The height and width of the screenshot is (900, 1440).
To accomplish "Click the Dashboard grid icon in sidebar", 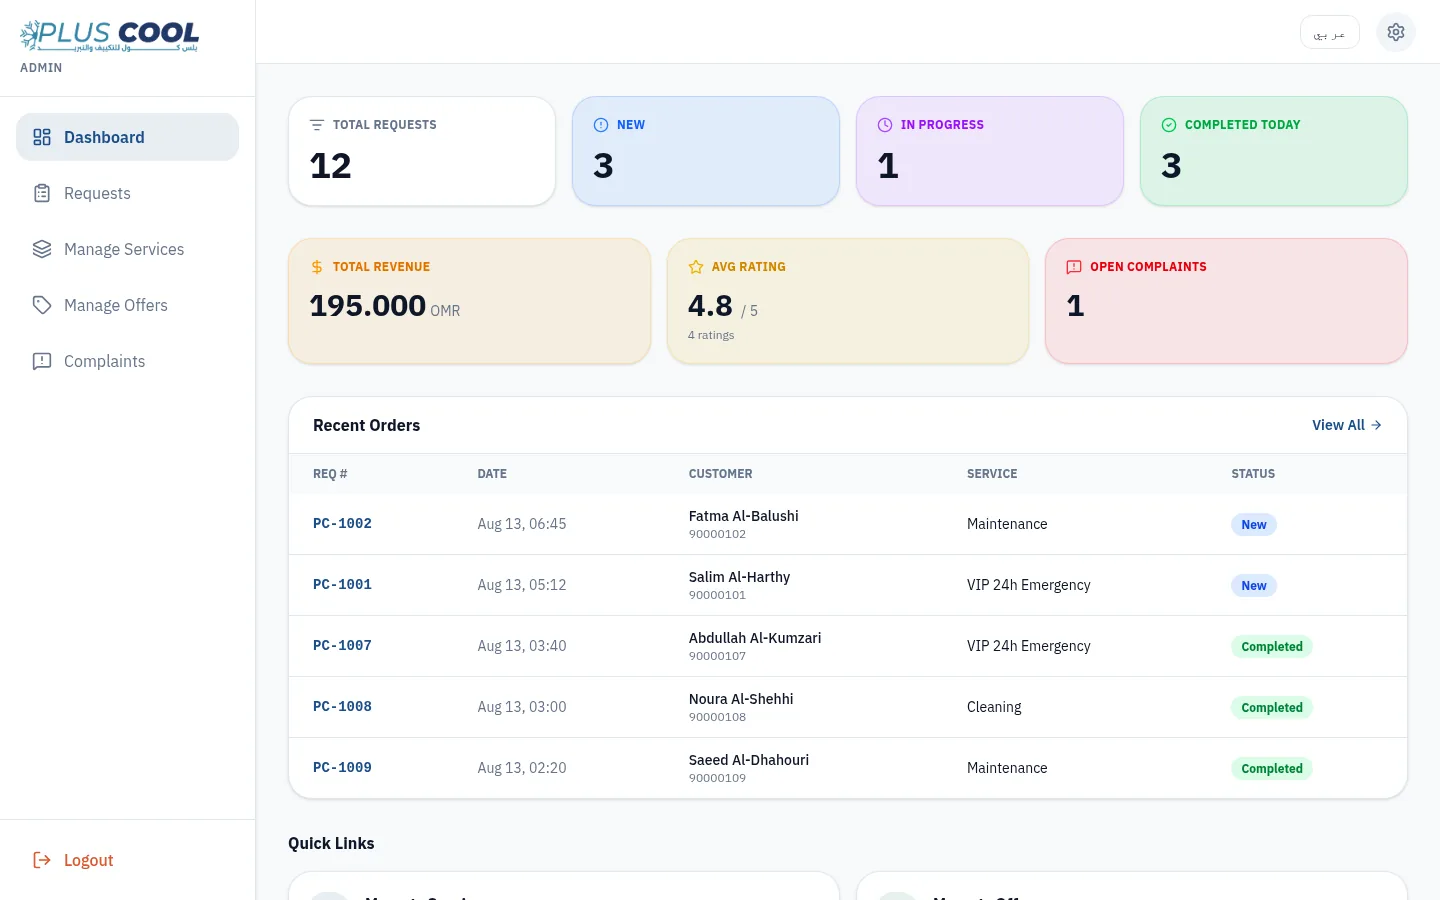I will [42, 137].
